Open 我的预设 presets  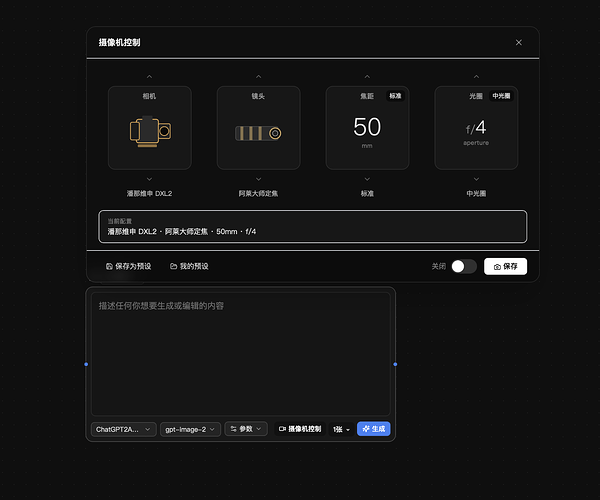click(189, 266)
